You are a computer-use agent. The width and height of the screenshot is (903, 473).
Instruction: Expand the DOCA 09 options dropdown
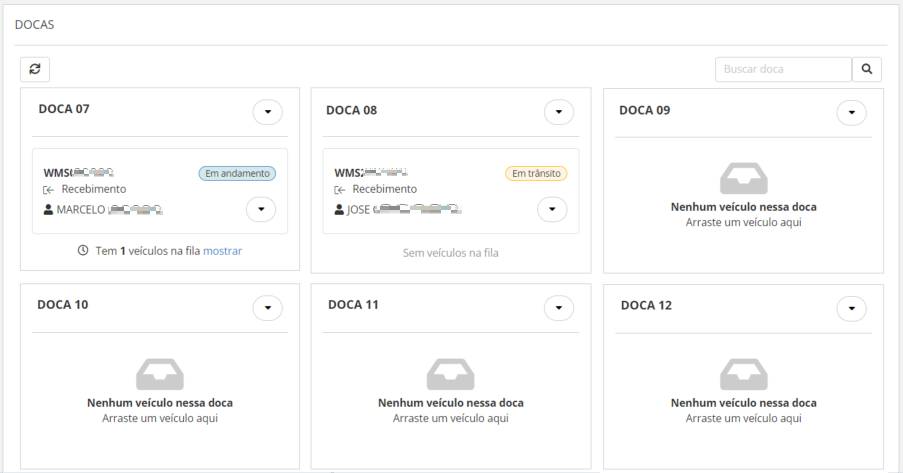(851, 112)
